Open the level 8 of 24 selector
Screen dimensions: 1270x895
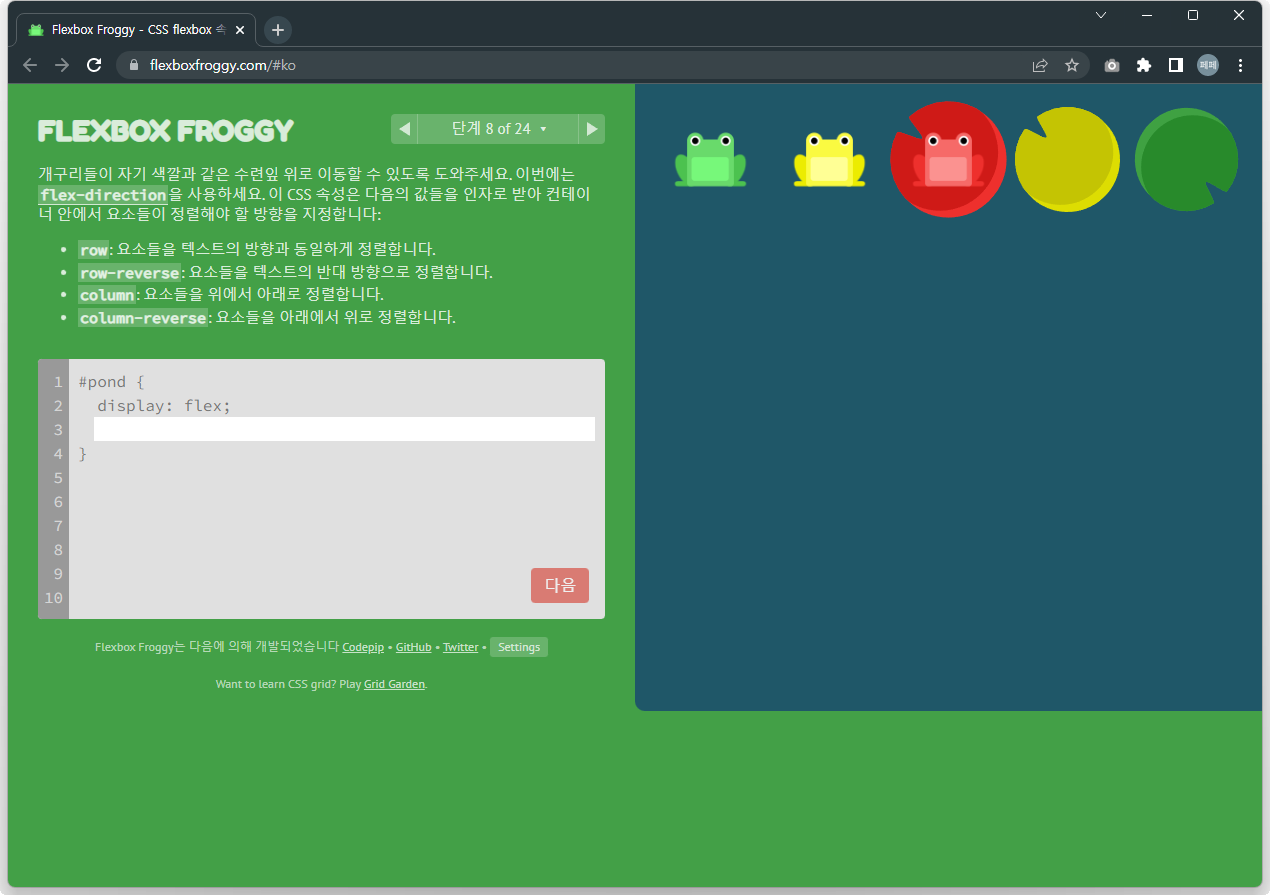498,129
